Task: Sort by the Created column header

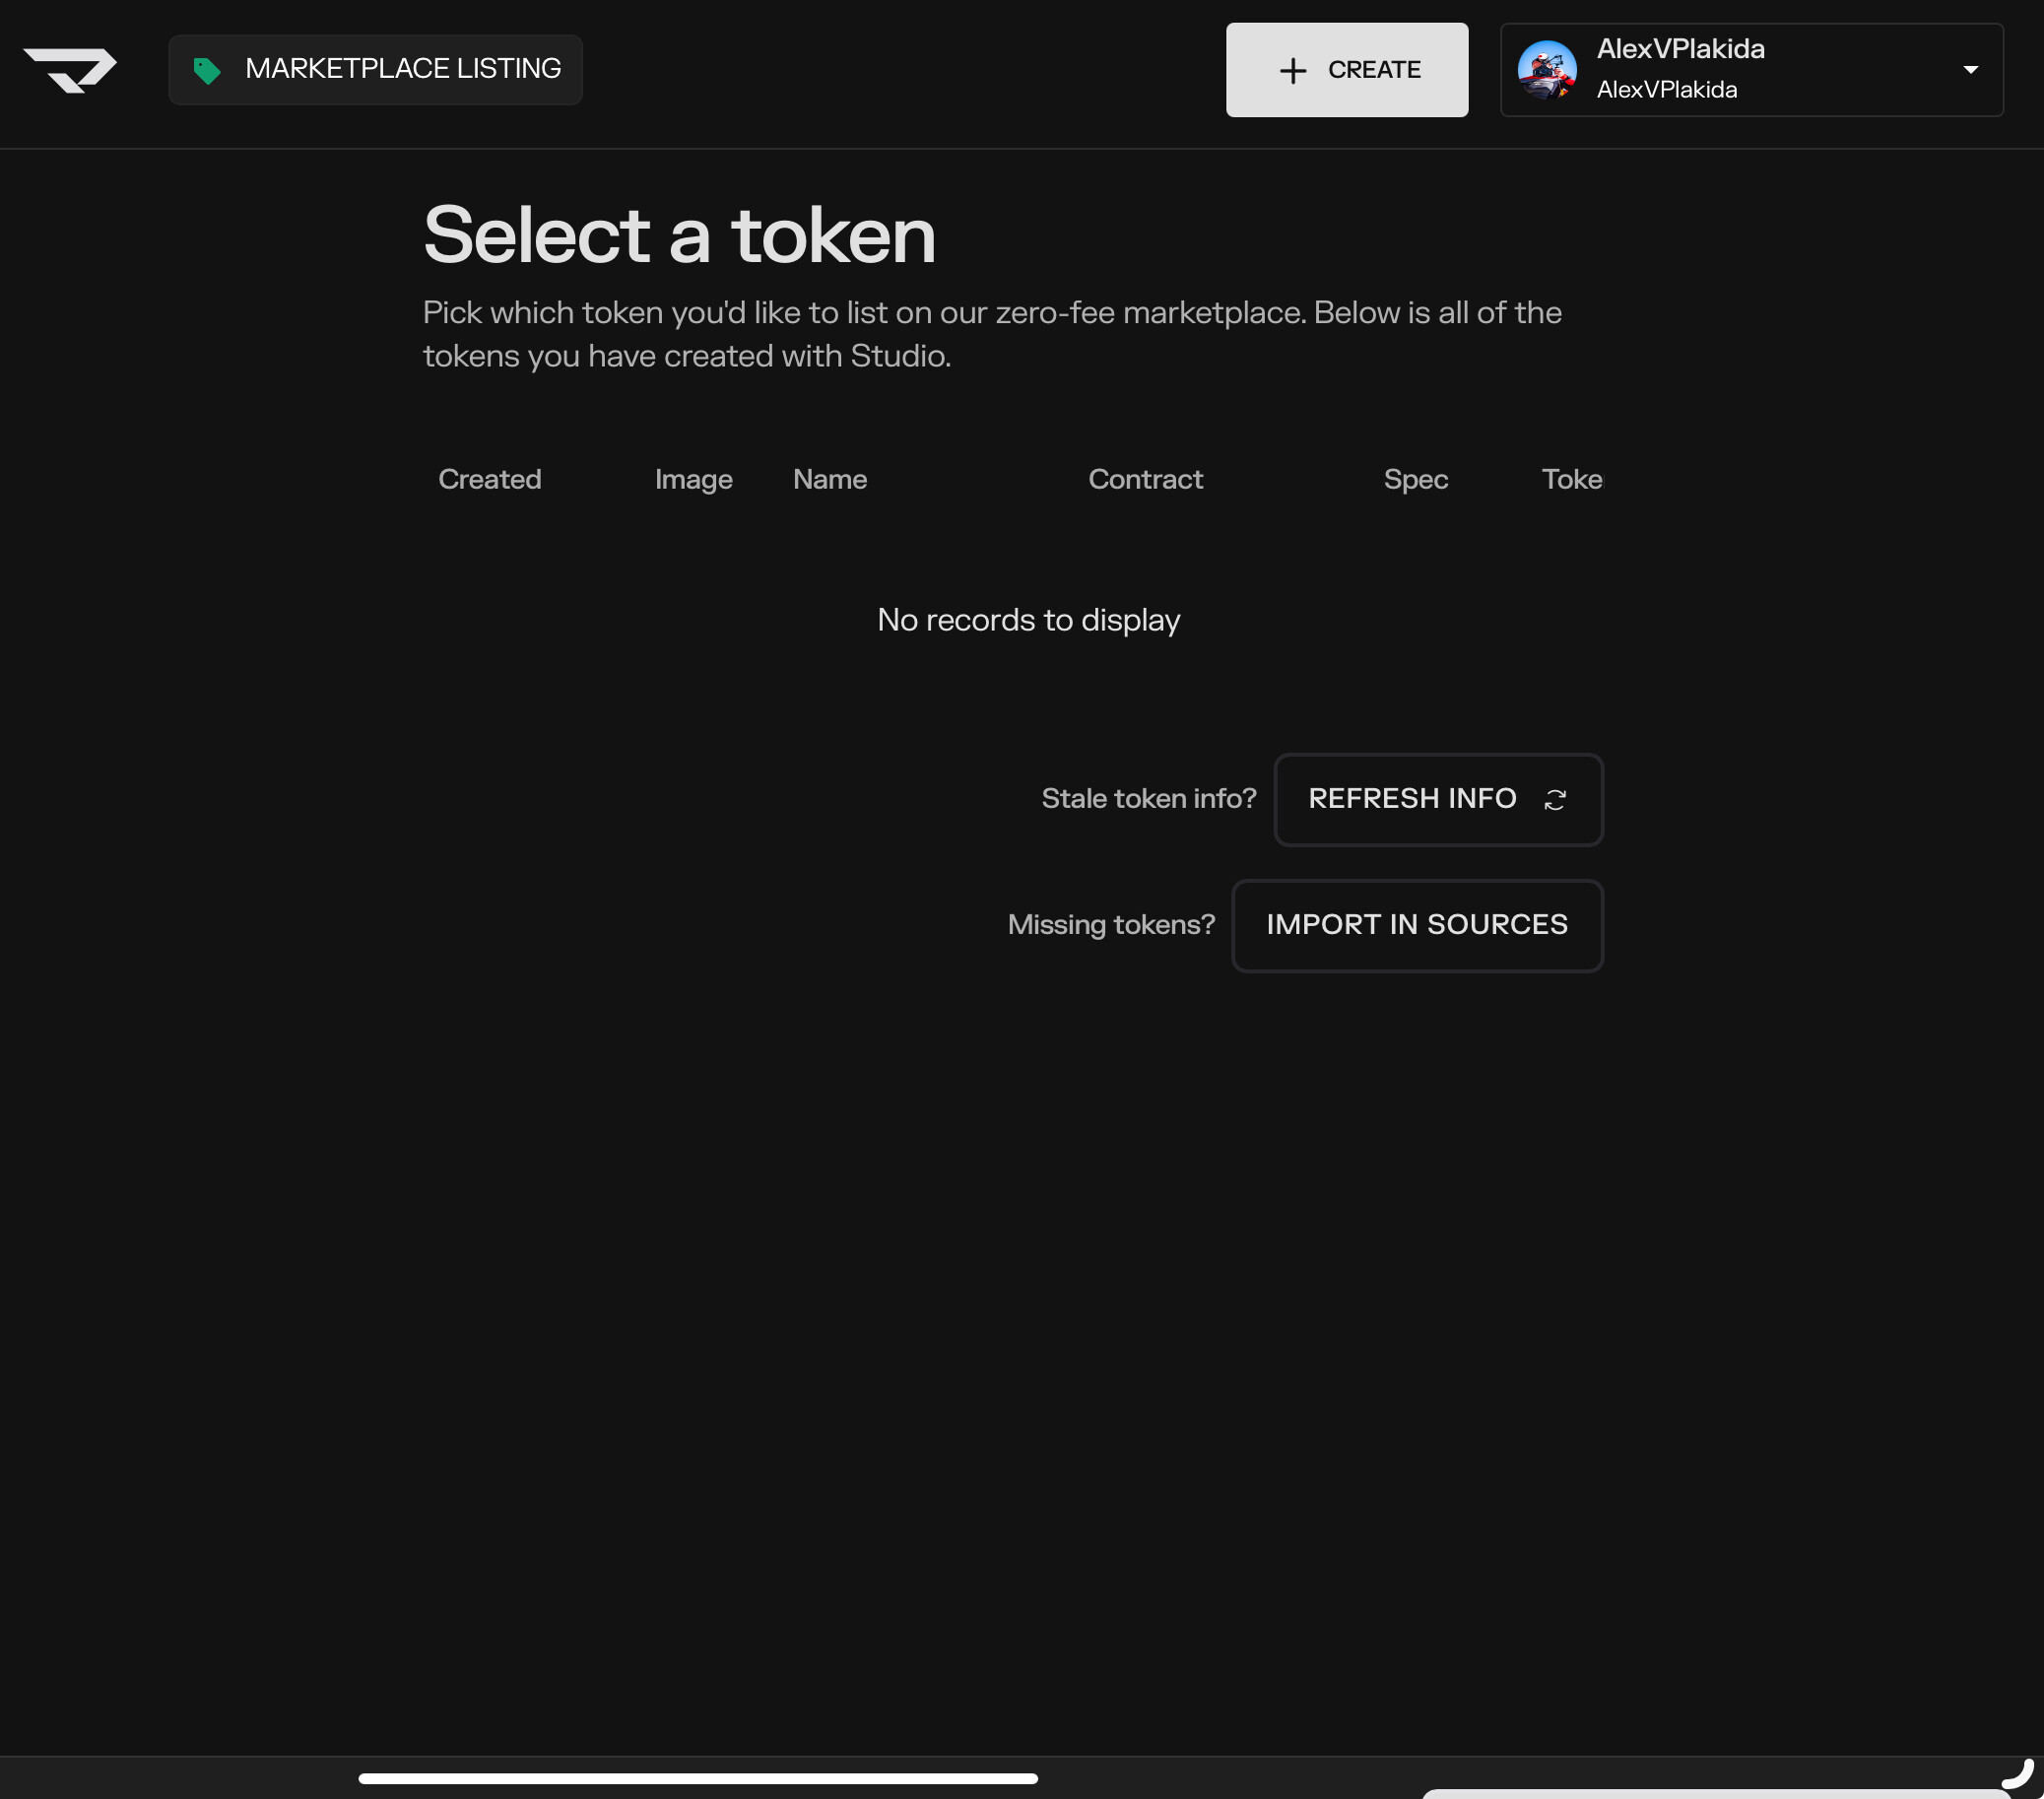Action: 489,479
